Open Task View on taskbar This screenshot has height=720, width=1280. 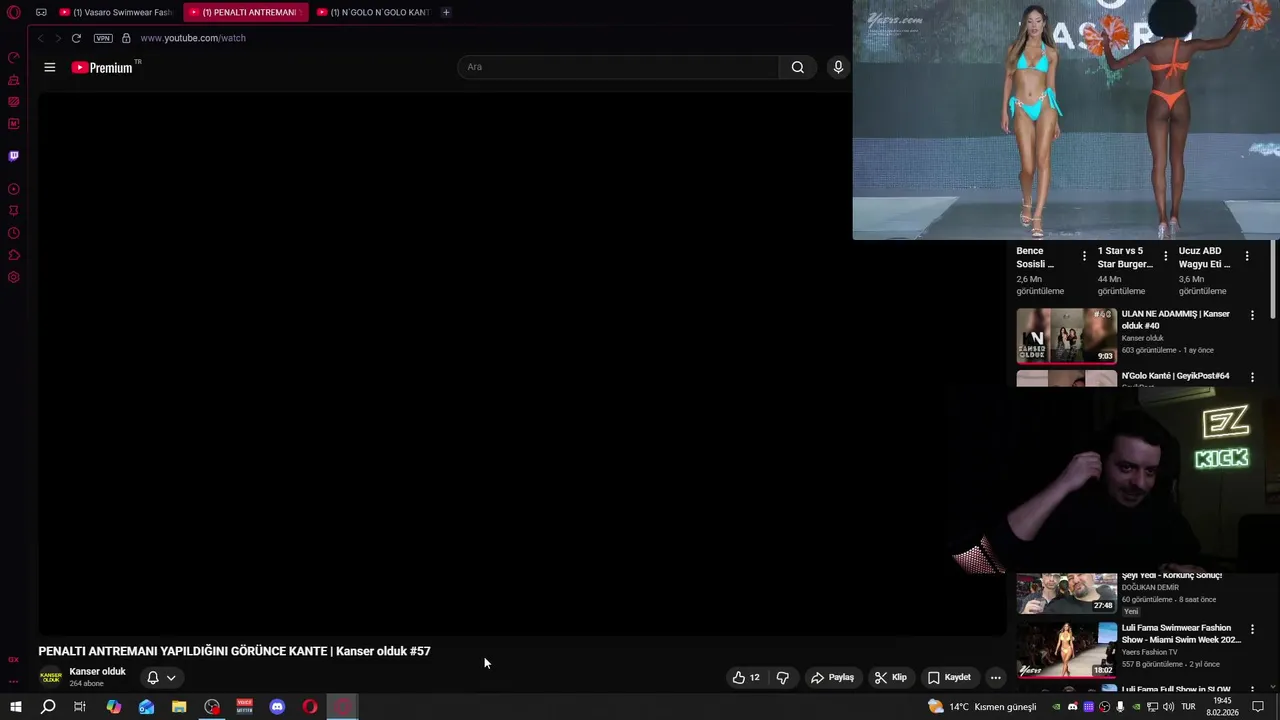tap(80, 707)
